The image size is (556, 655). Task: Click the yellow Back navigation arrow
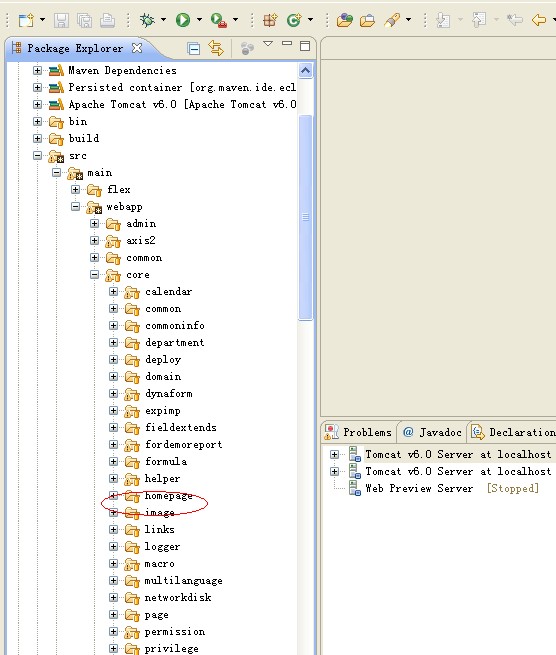tap(539, 20)
